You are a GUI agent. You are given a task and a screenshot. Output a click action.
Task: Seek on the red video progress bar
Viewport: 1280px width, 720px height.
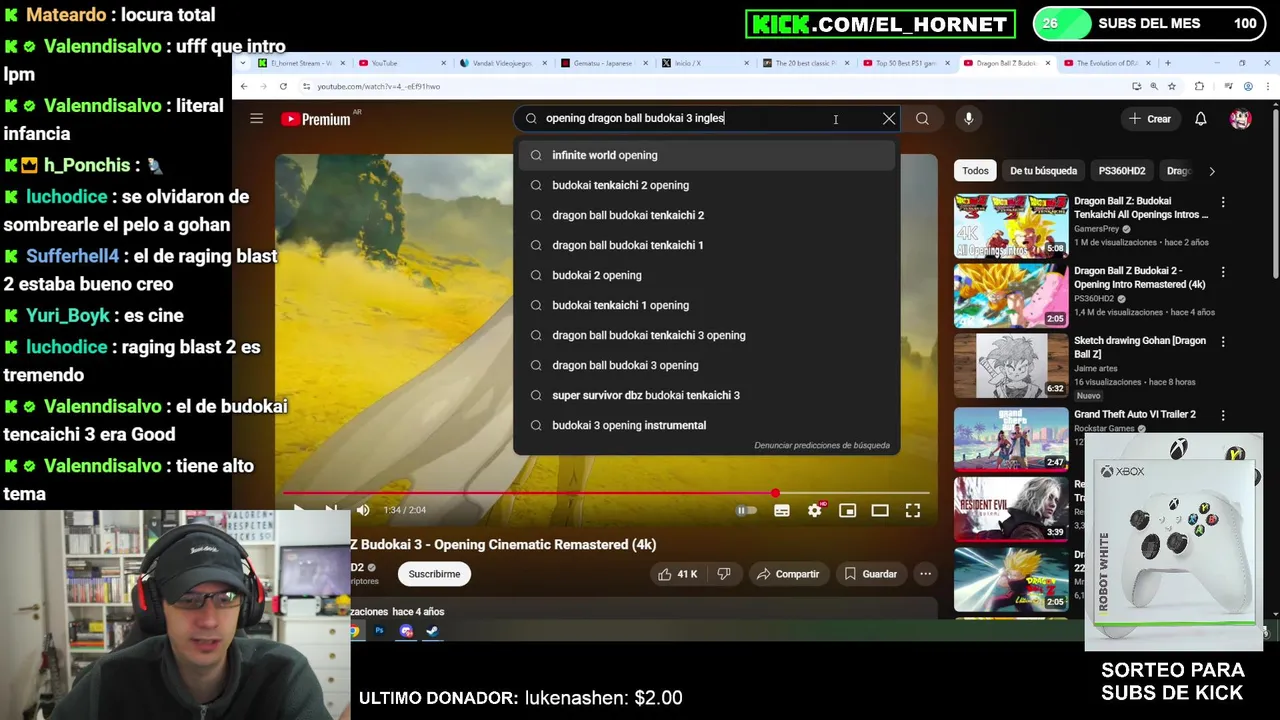(606, 493)
